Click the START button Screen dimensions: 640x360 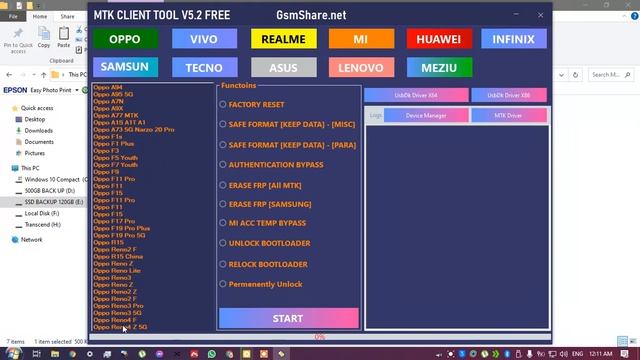(289, 318)
